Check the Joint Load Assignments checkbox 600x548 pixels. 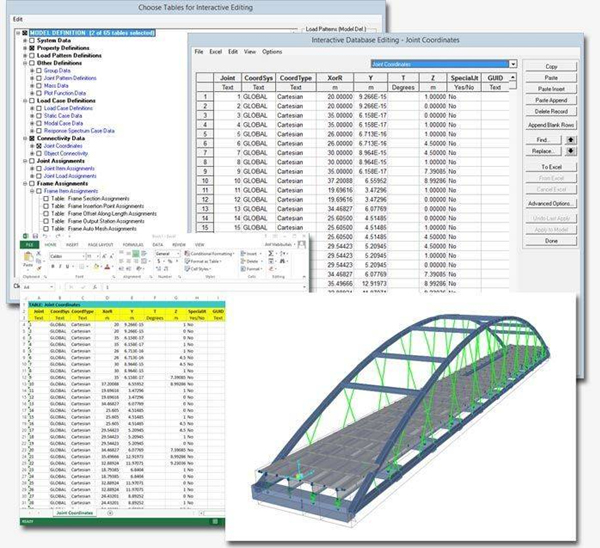point(39,176)
